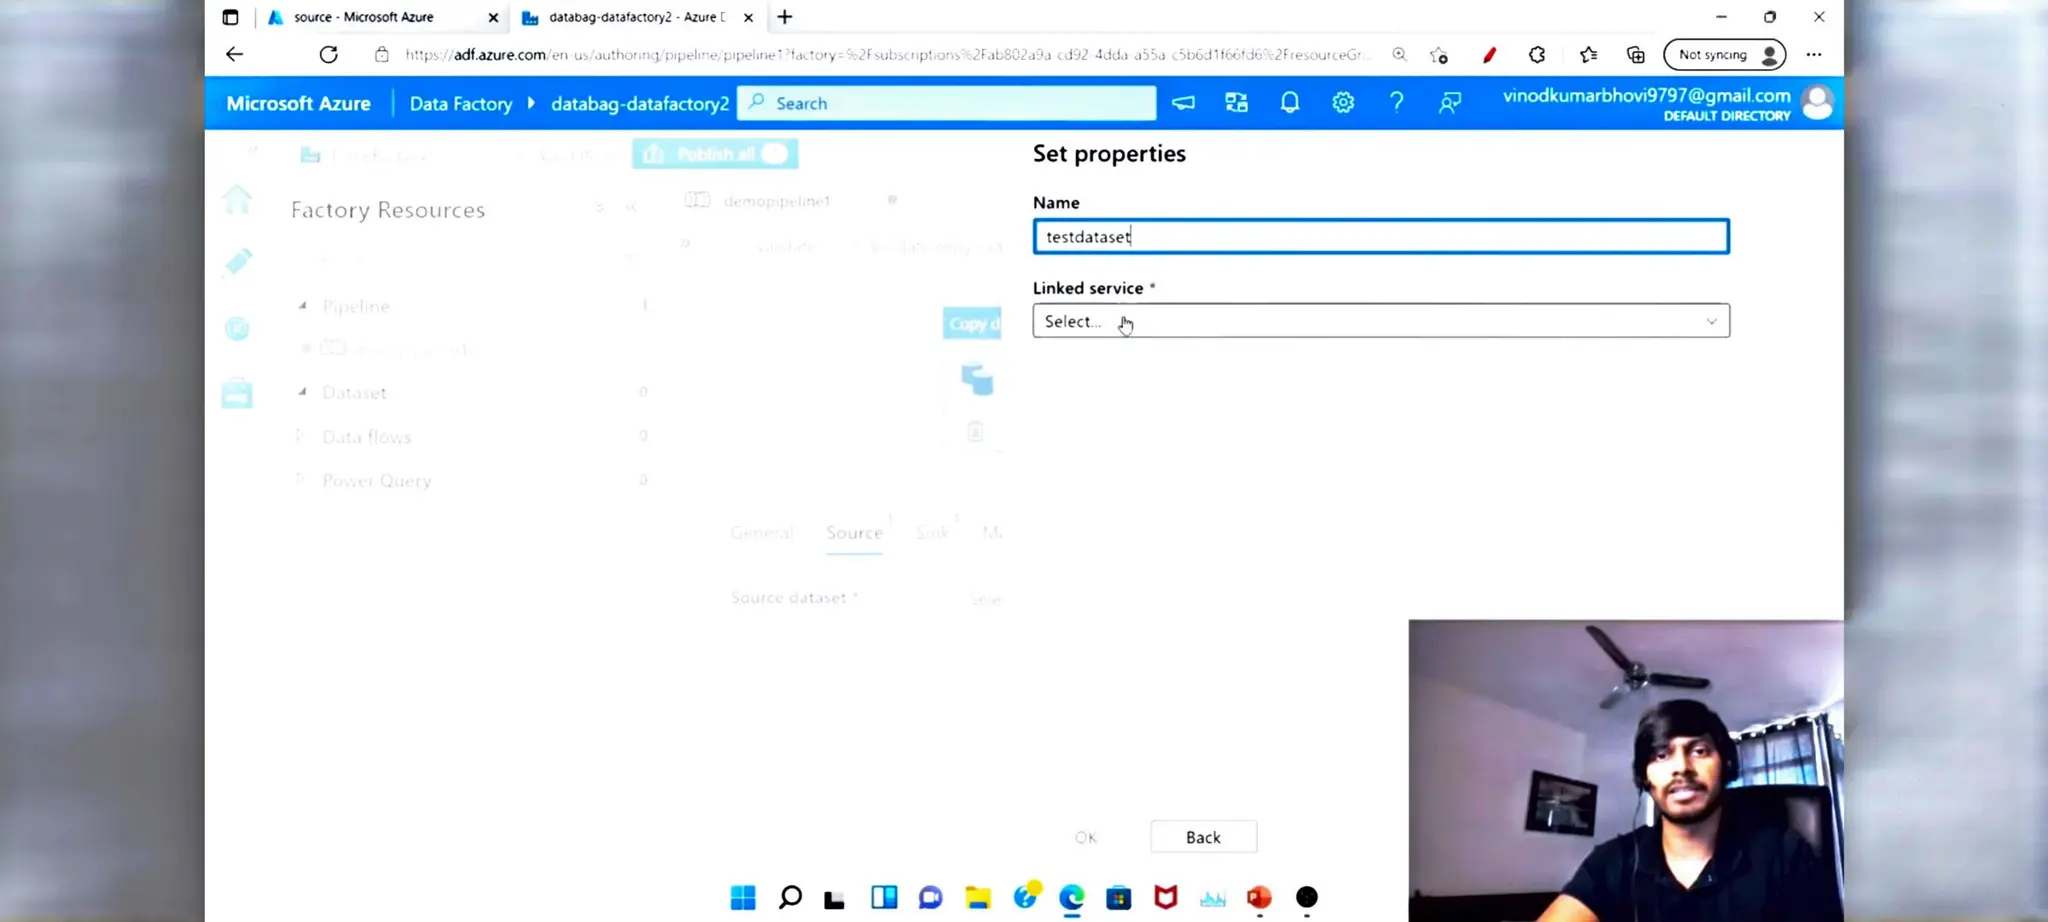The width and height of the screenshot is (2048, 922).
Task: Click the Azure top Search box
Action: coord(946,103)
